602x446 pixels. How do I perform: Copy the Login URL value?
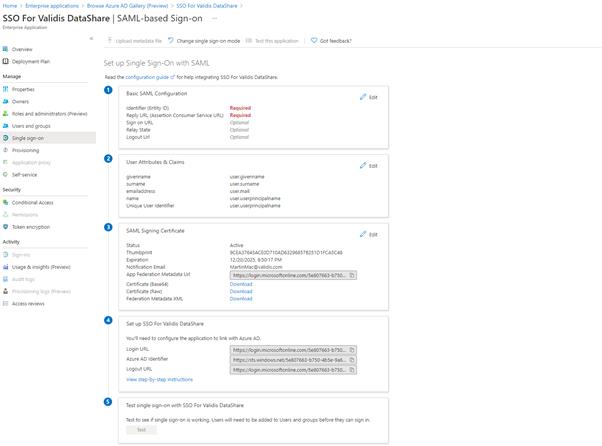352,350
